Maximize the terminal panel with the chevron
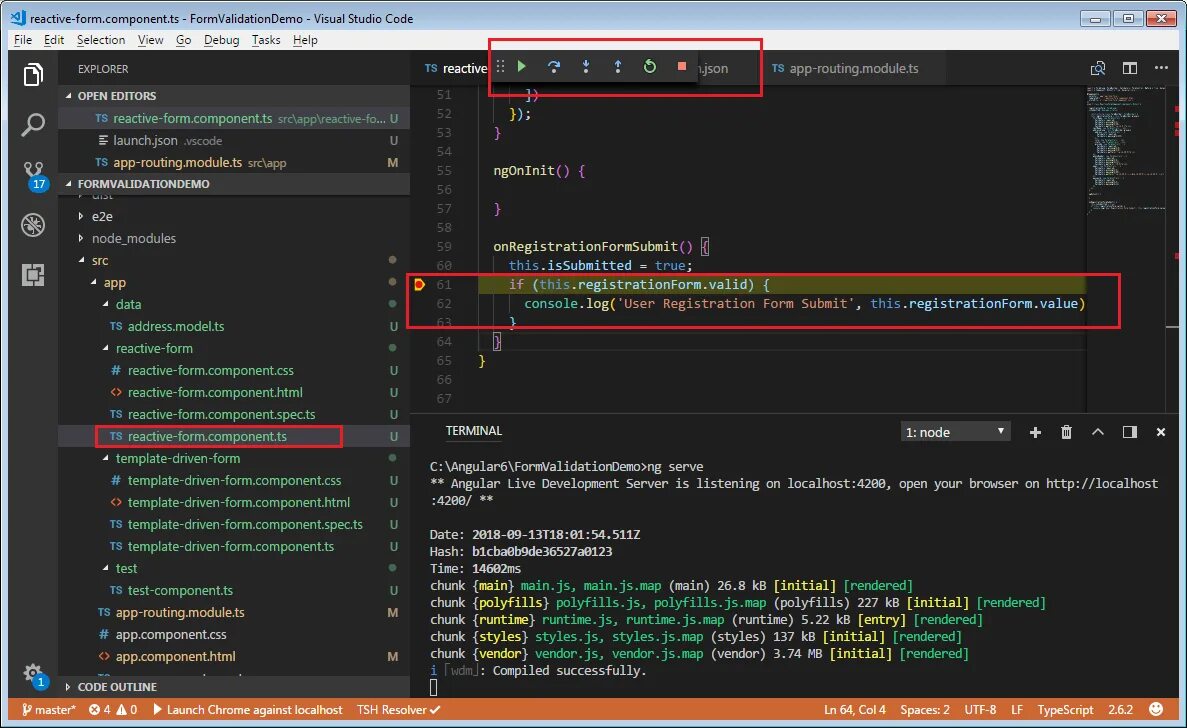The height and width of the screenshot is (728, 1187). (x=1098, y=432)
